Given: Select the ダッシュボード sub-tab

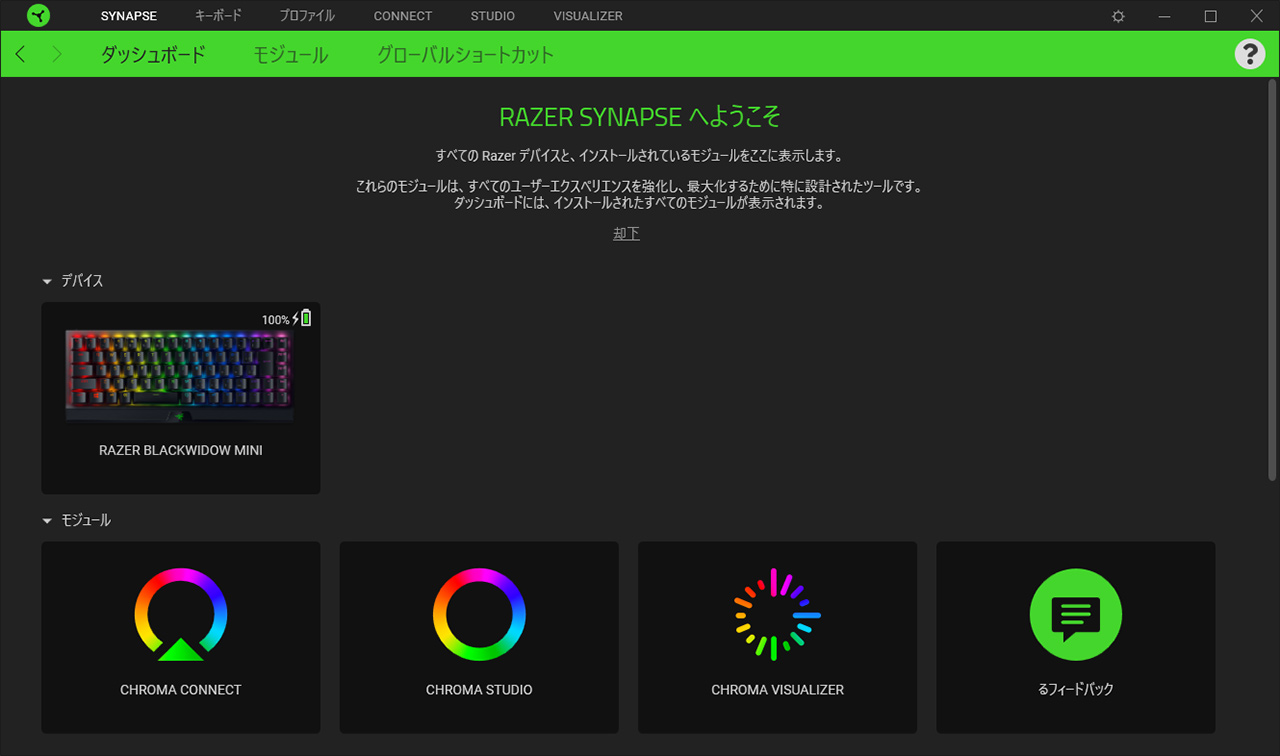Looking at the screenshot, I should point(153,55).
